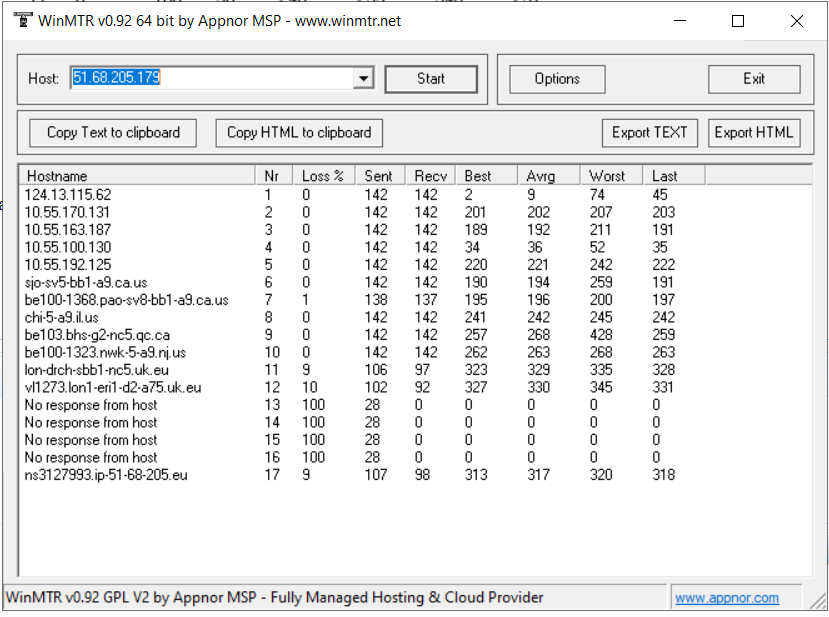
Task: Select the 124.13.115.62 hop row
Action: 68,195
